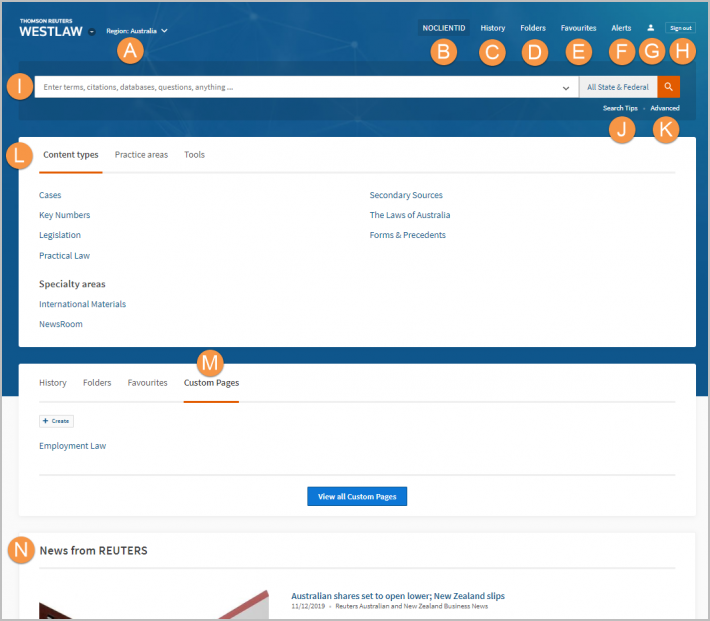
Task: Expand the search box dropdown chevron
Action: click(x=566, y=88)
